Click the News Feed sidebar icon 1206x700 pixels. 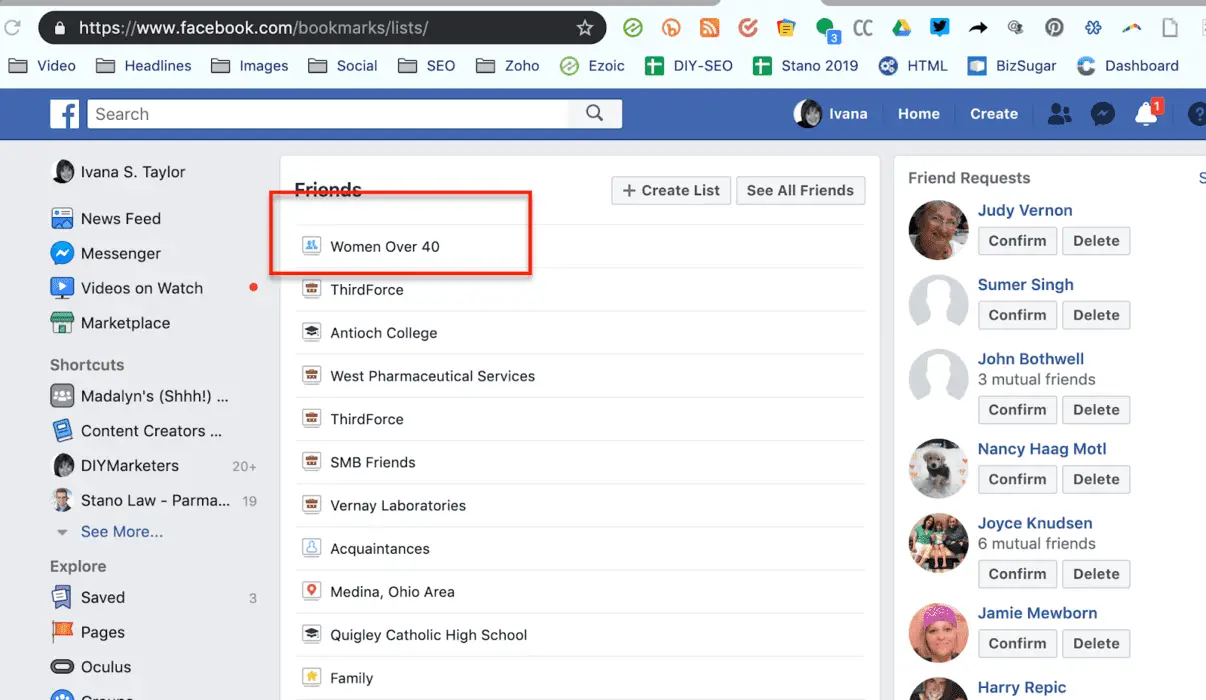62,218
